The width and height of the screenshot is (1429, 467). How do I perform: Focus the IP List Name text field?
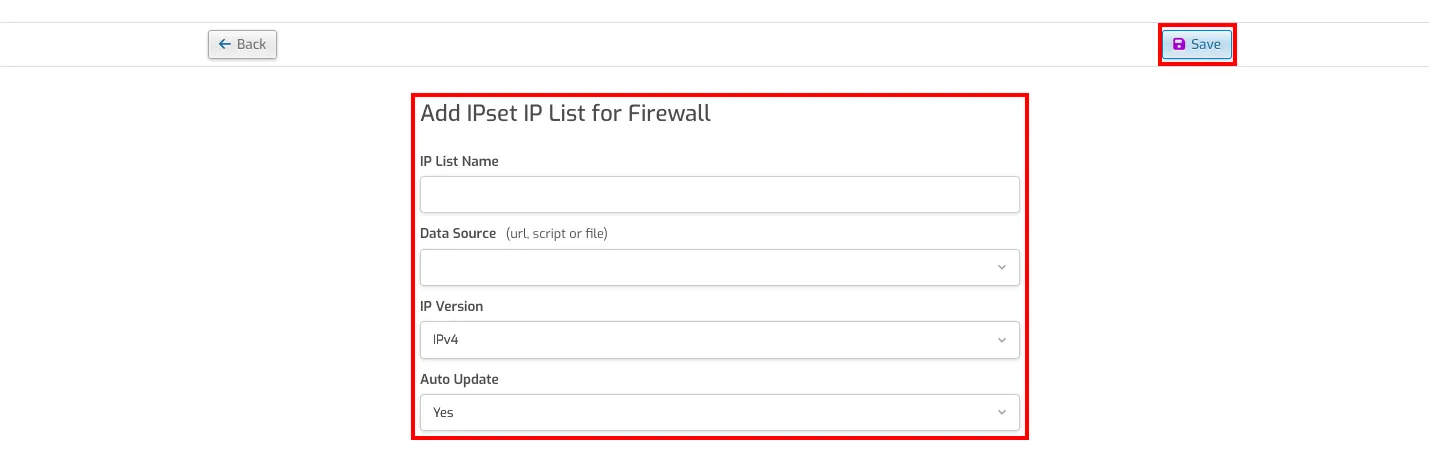click(720, 195)
